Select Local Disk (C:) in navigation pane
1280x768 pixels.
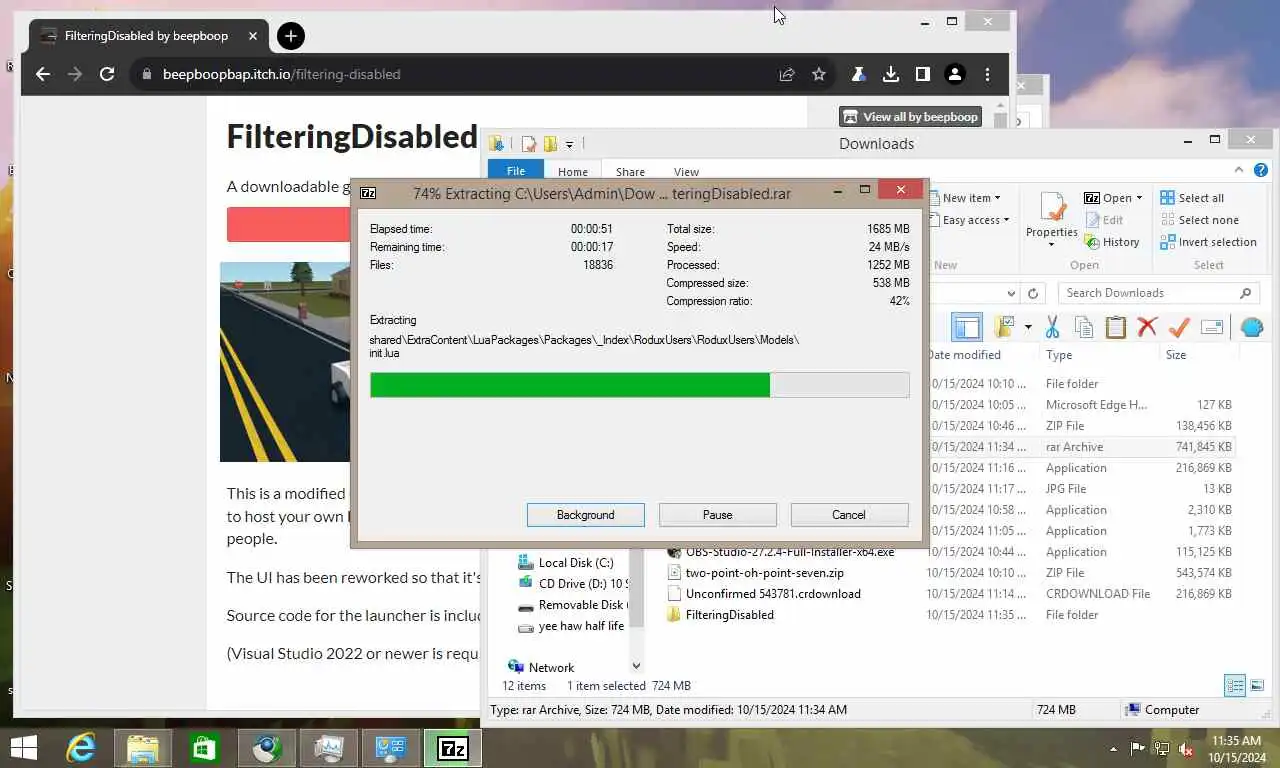point(575,563)
